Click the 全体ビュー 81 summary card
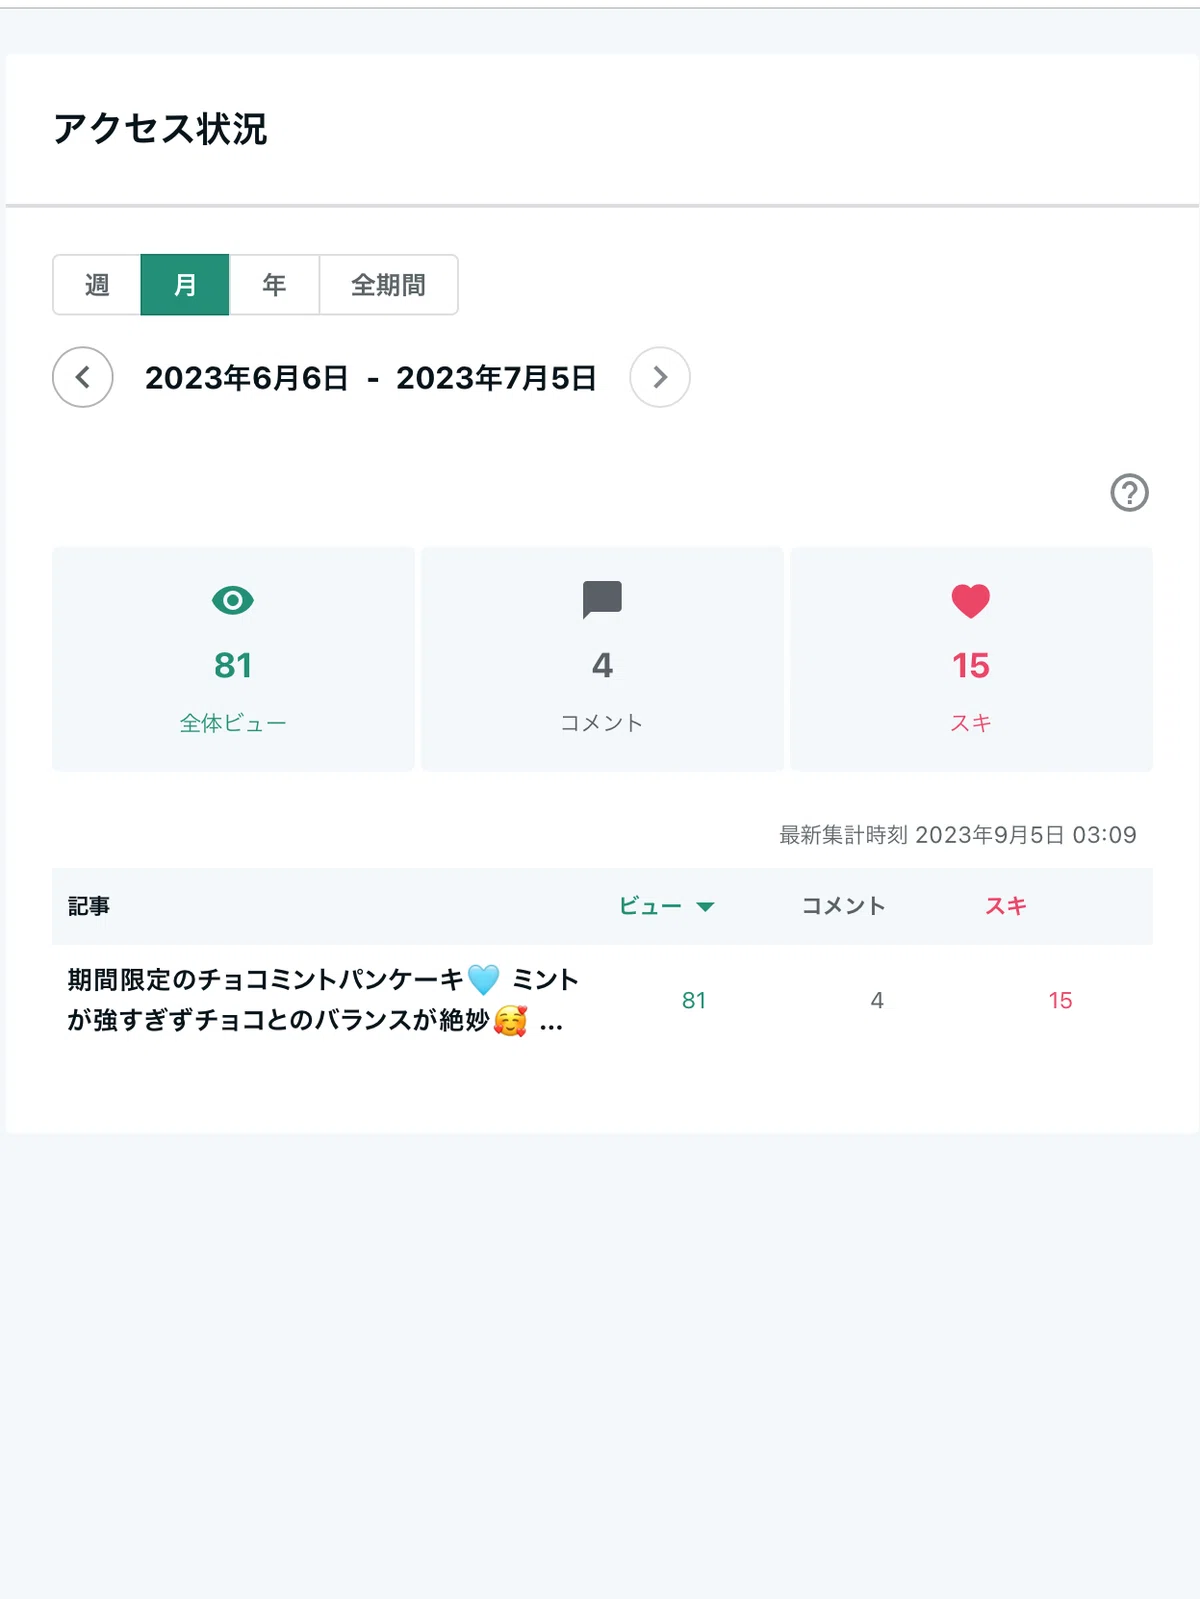This screenshot has height=1599, width=1200. (x=233, y=659)
